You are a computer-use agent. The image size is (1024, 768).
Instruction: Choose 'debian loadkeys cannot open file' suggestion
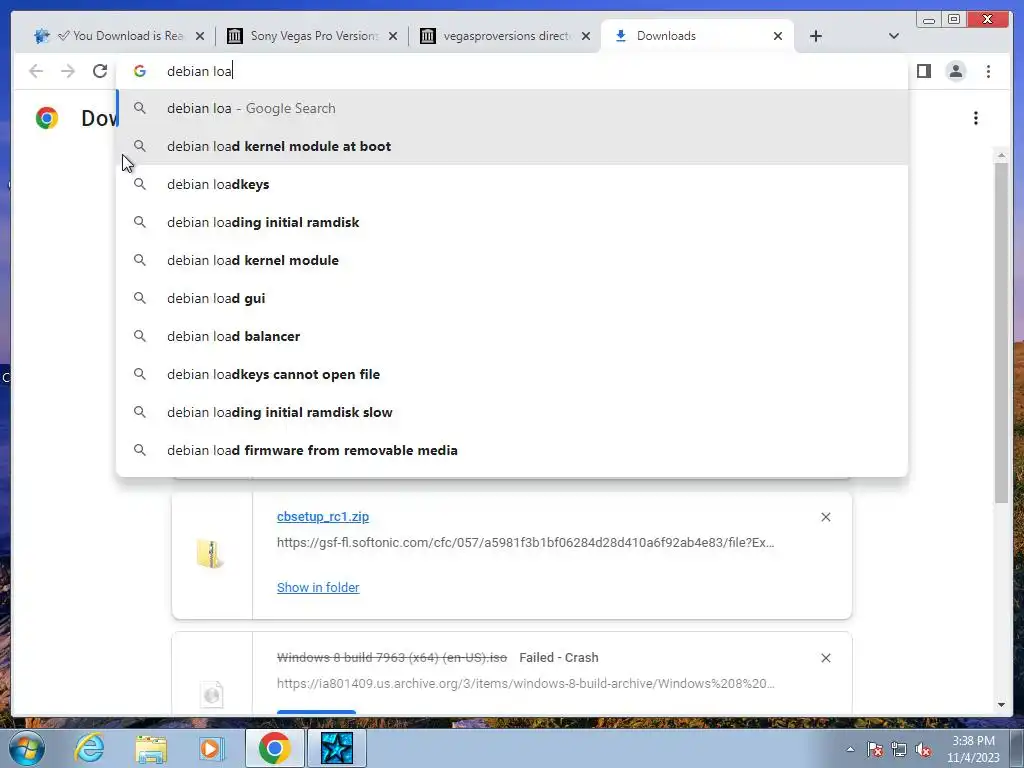(512, 374)
